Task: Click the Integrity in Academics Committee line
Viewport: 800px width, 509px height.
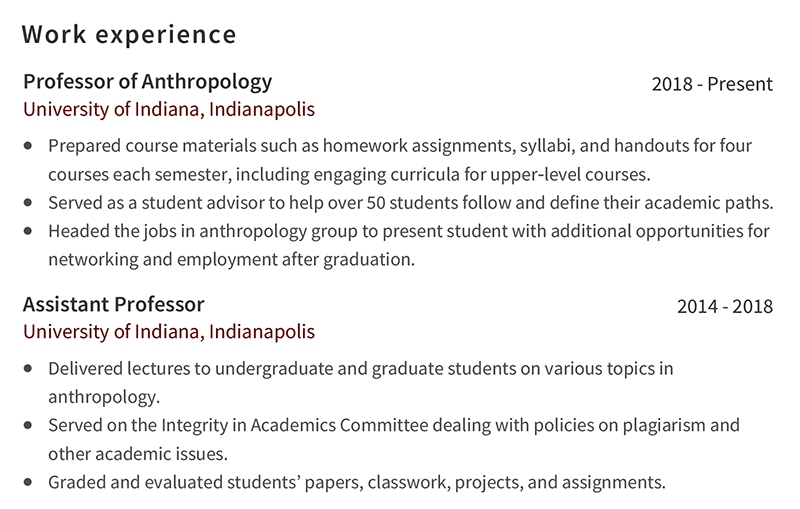Action: (x=394, y=425)
